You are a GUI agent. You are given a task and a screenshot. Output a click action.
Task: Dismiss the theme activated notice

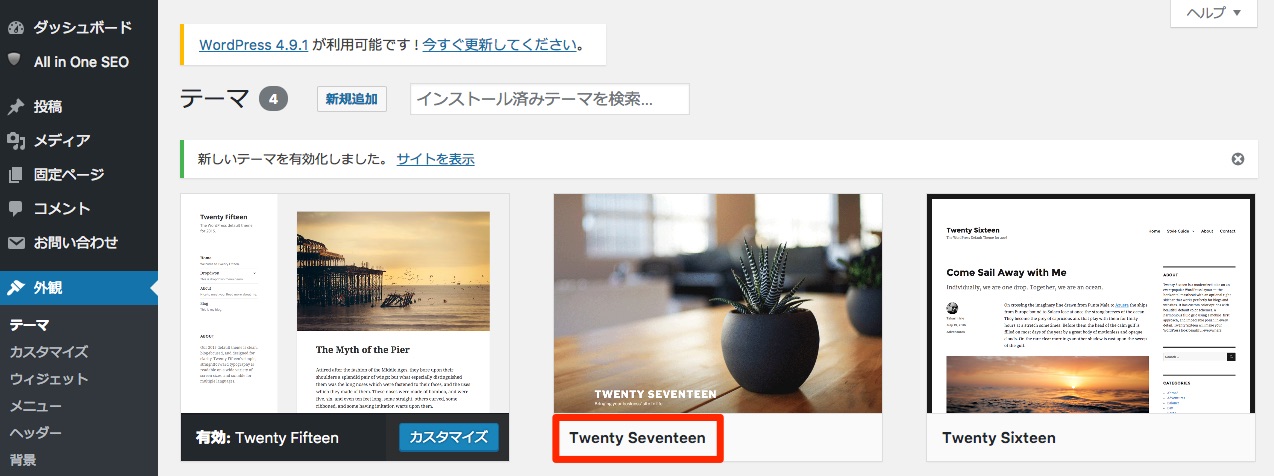click(x=1237, y=159)
